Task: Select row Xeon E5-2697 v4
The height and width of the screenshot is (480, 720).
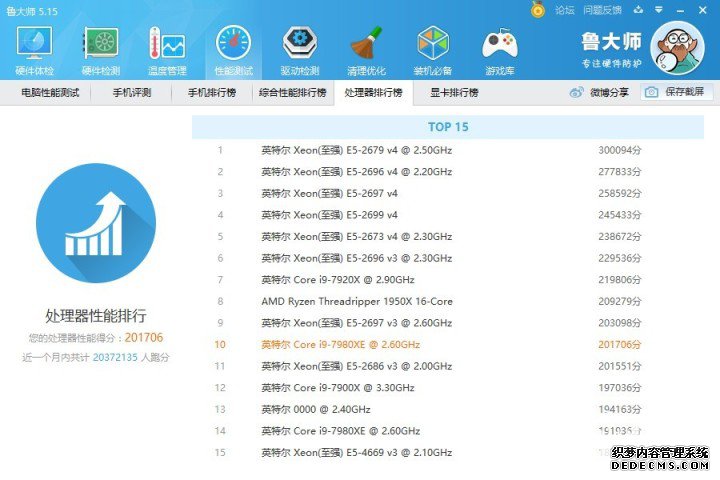Action: pyautogui.click(x=448, y=193)
